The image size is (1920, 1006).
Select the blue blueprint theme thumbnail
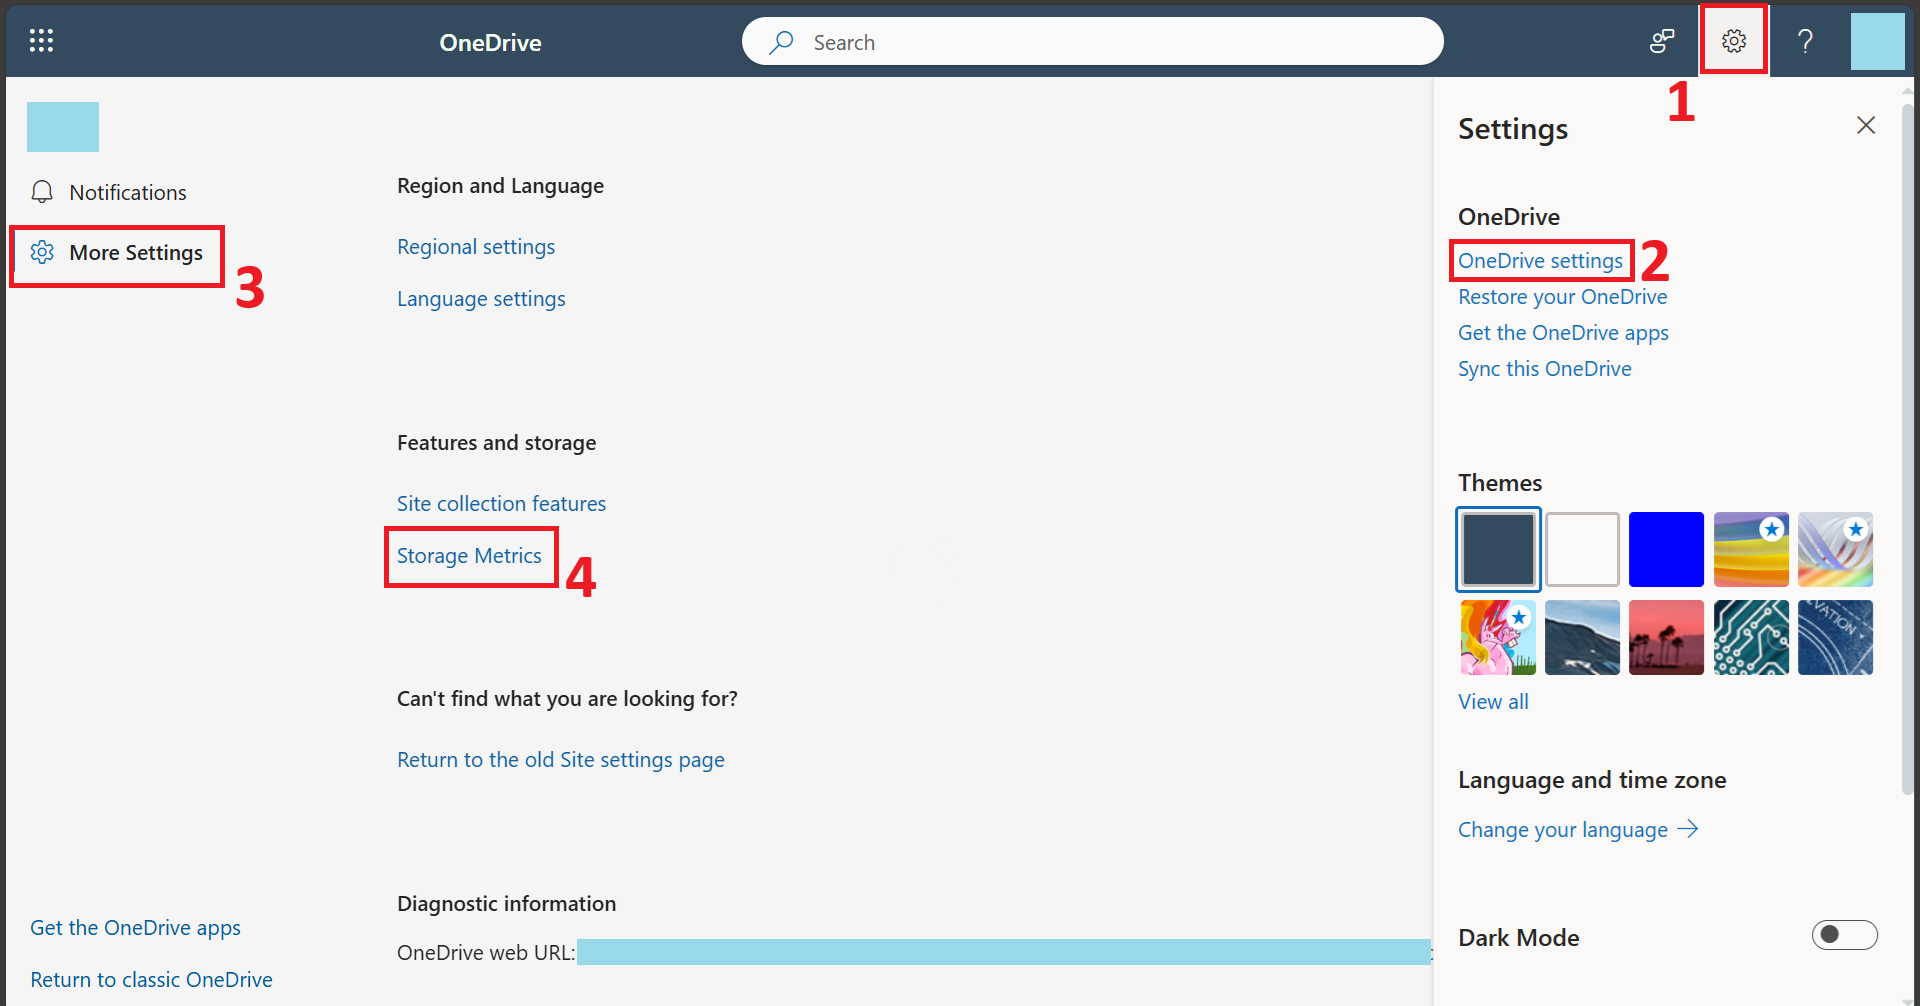pos(1835,638)
